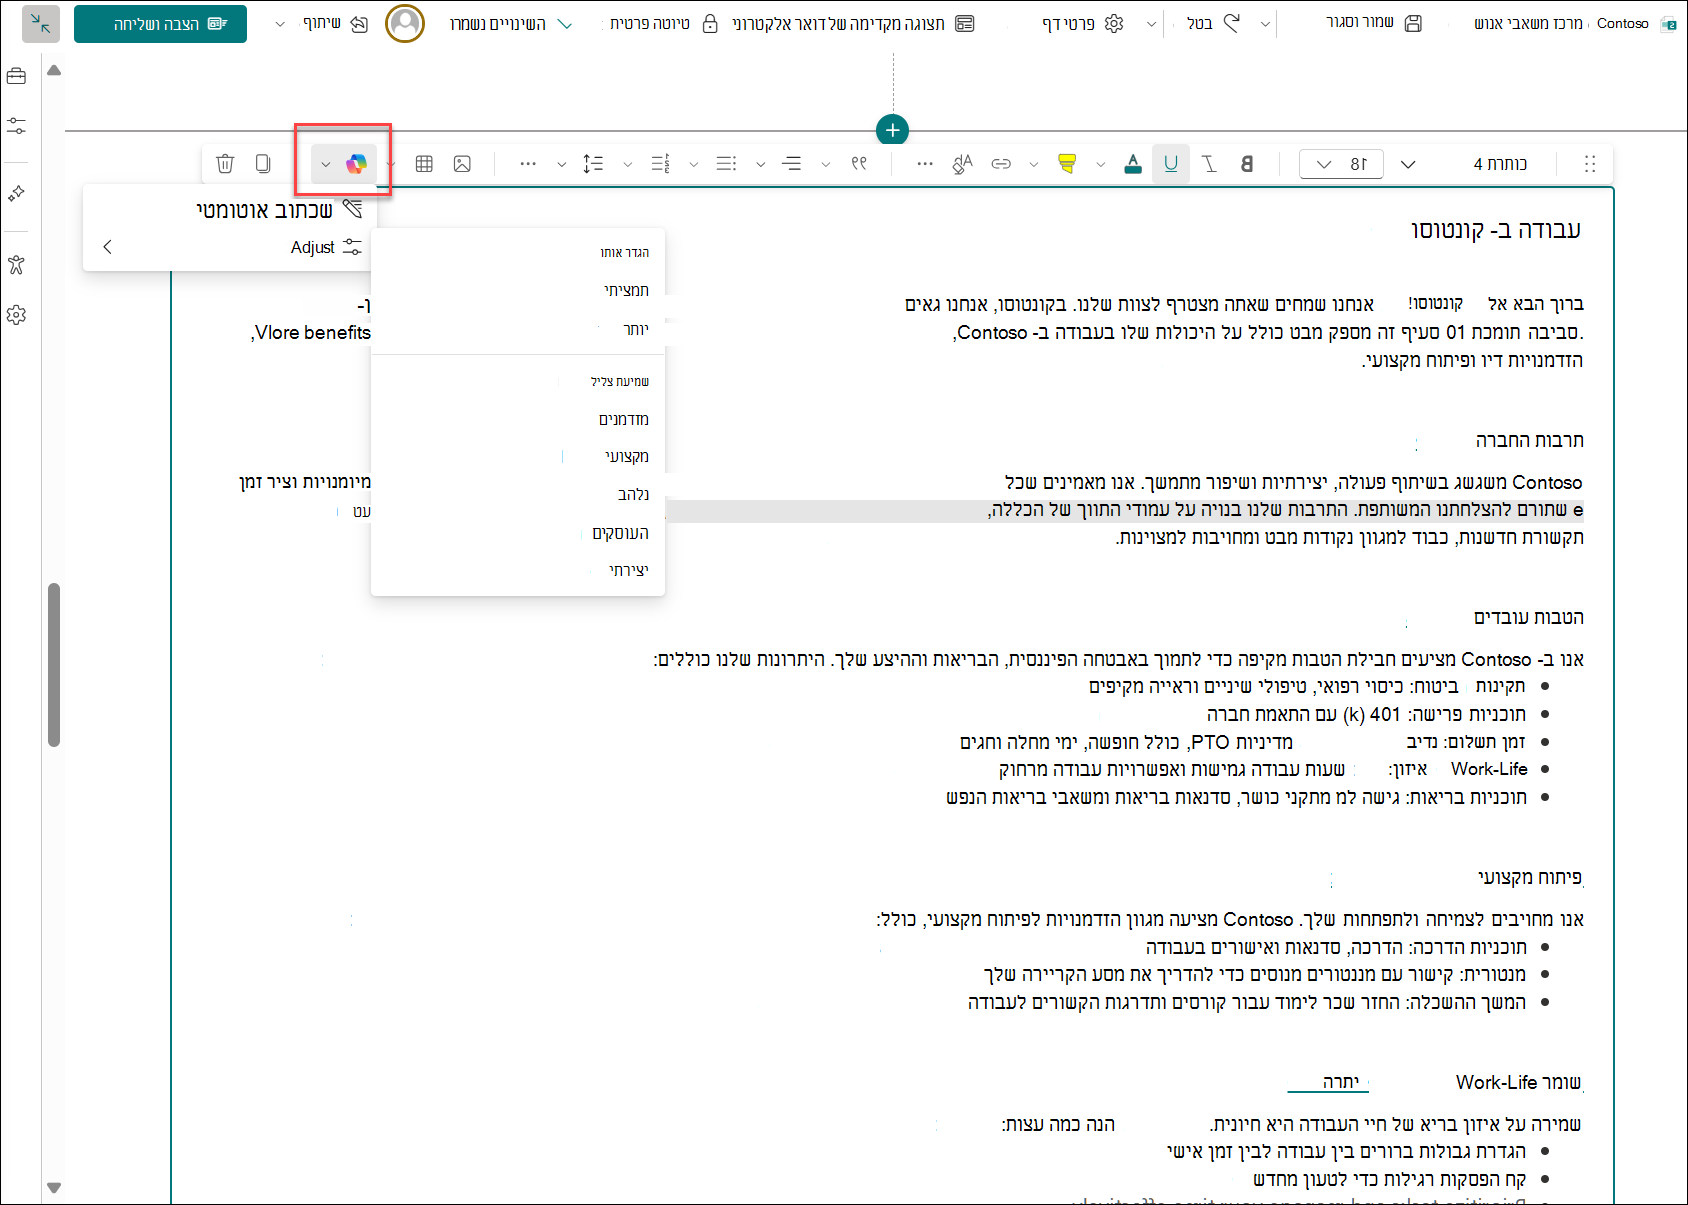Open more text options in the toolbar's right group

click(x=925, y=164)
